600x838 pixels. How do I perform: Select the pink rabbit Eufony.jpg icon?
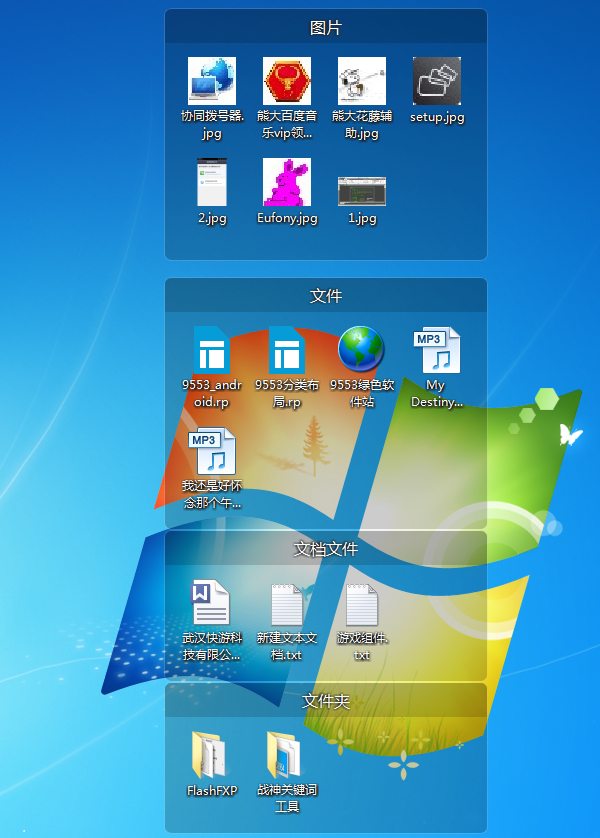click(287, 182)
